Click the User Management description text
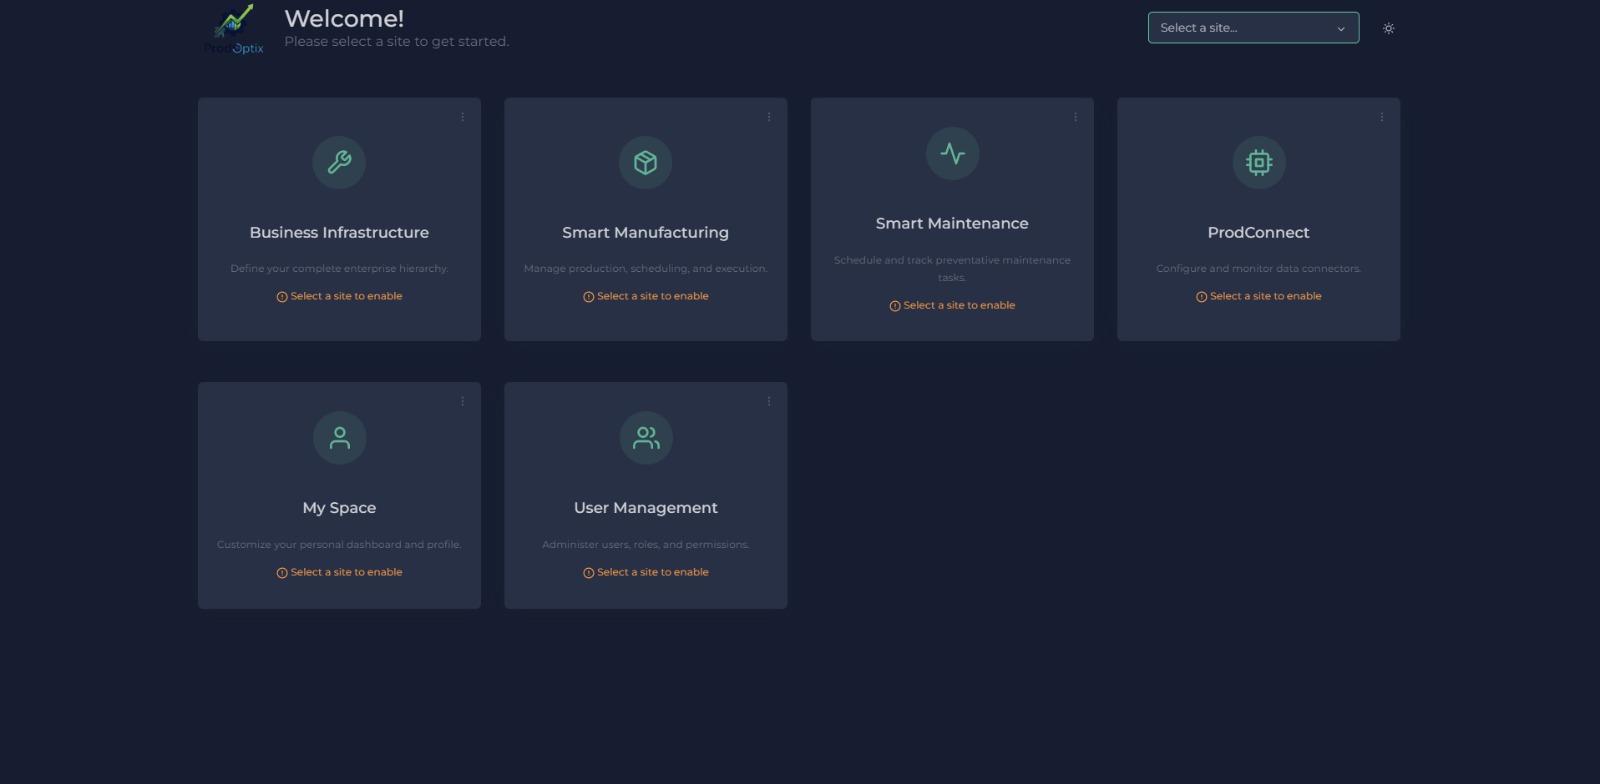Screen dimensions: 1600x784 [645, 545]
